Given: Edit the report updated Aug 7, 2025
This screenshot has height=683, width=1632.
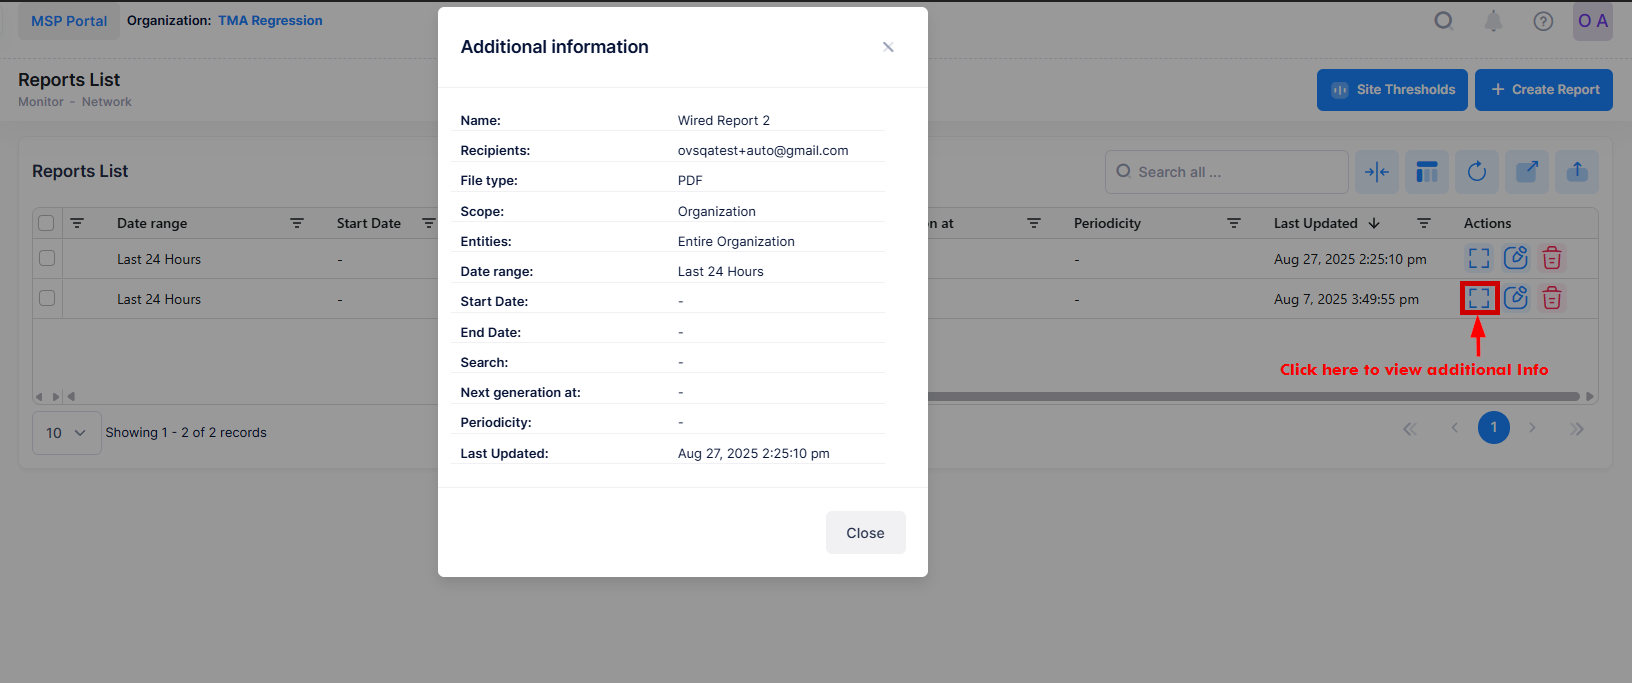Looking at the screenshot, I should pyautogui.click(x=1516, y=298).
